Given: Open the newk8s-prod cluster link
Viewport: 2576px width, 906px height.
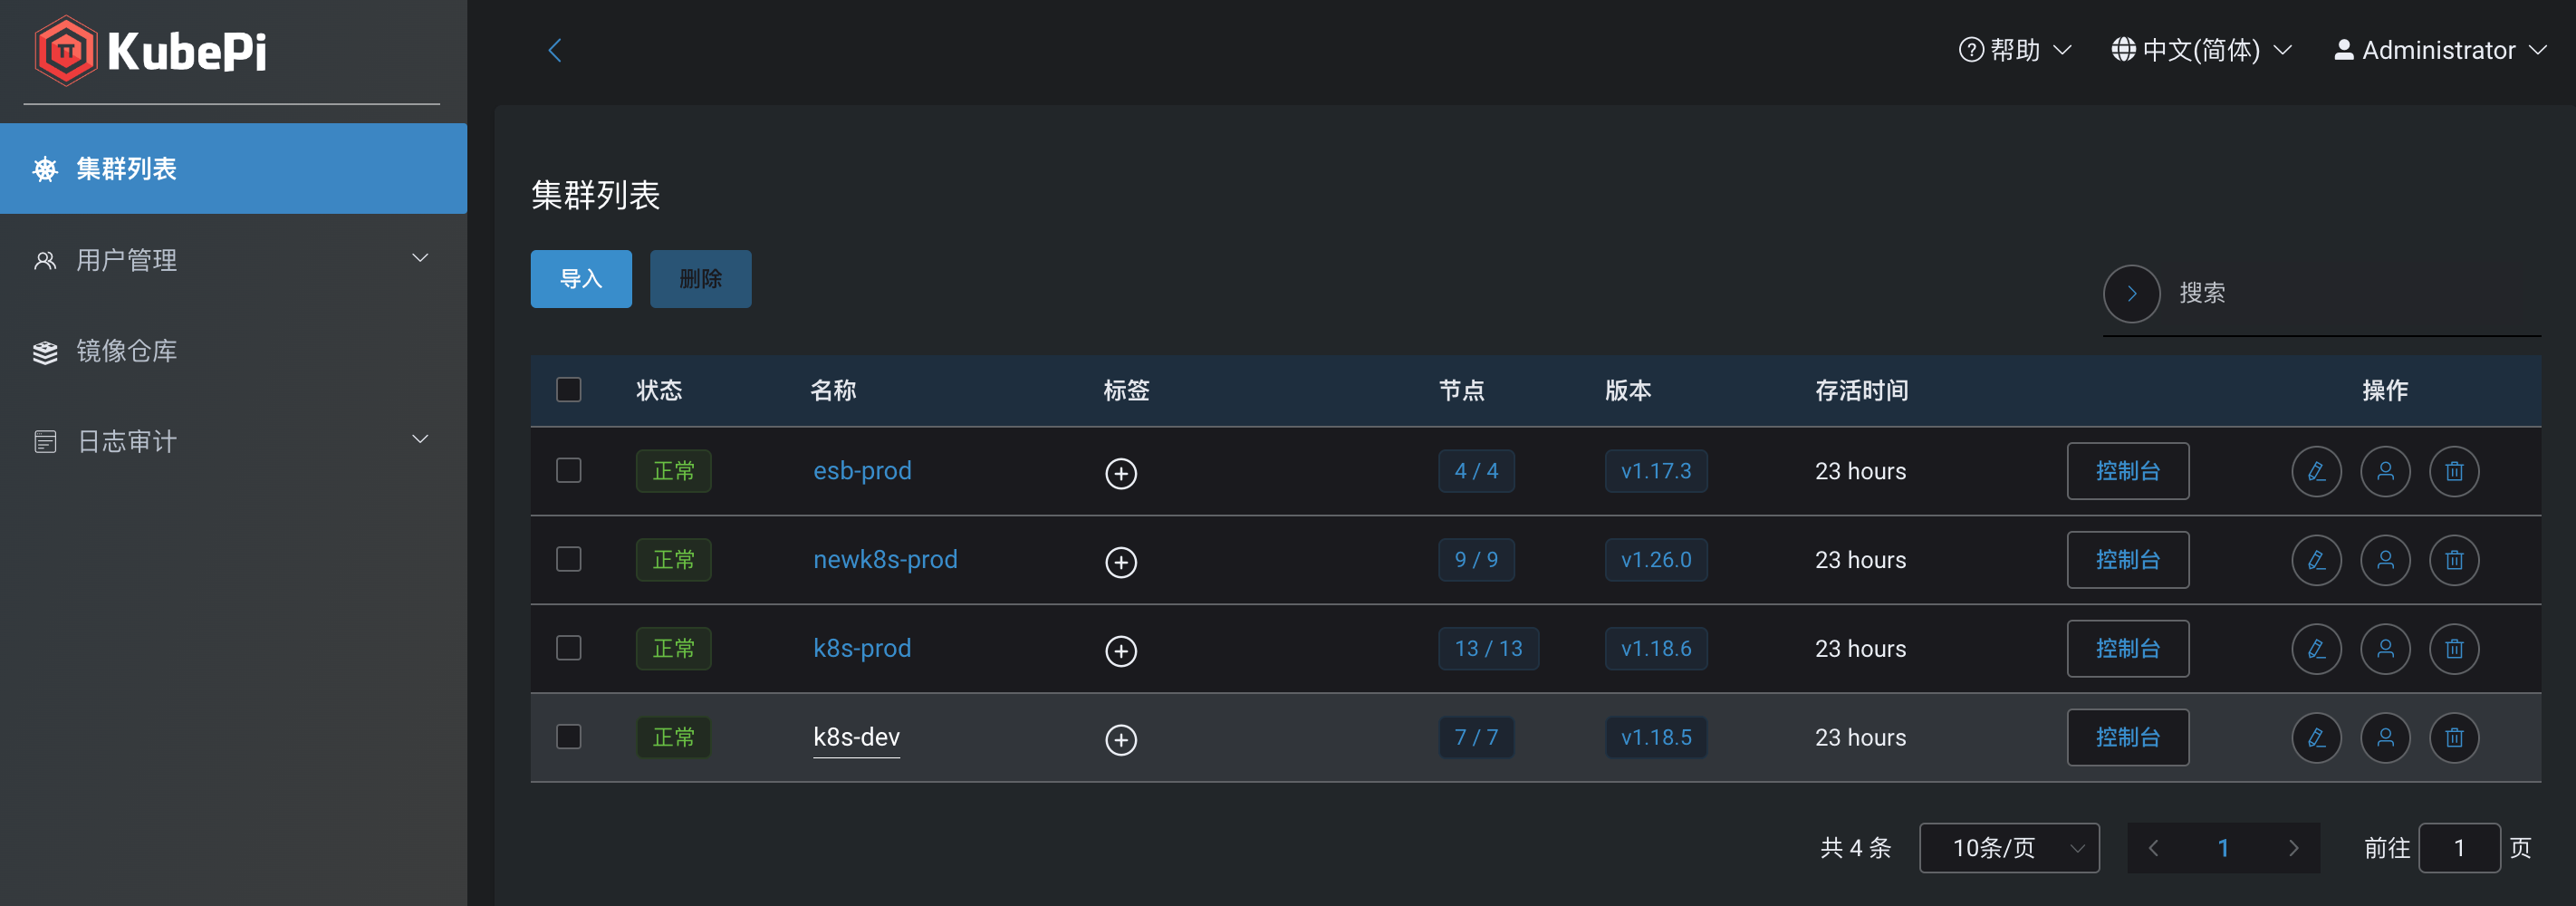Looking at the screenshot, I should [x=885, y=560].
